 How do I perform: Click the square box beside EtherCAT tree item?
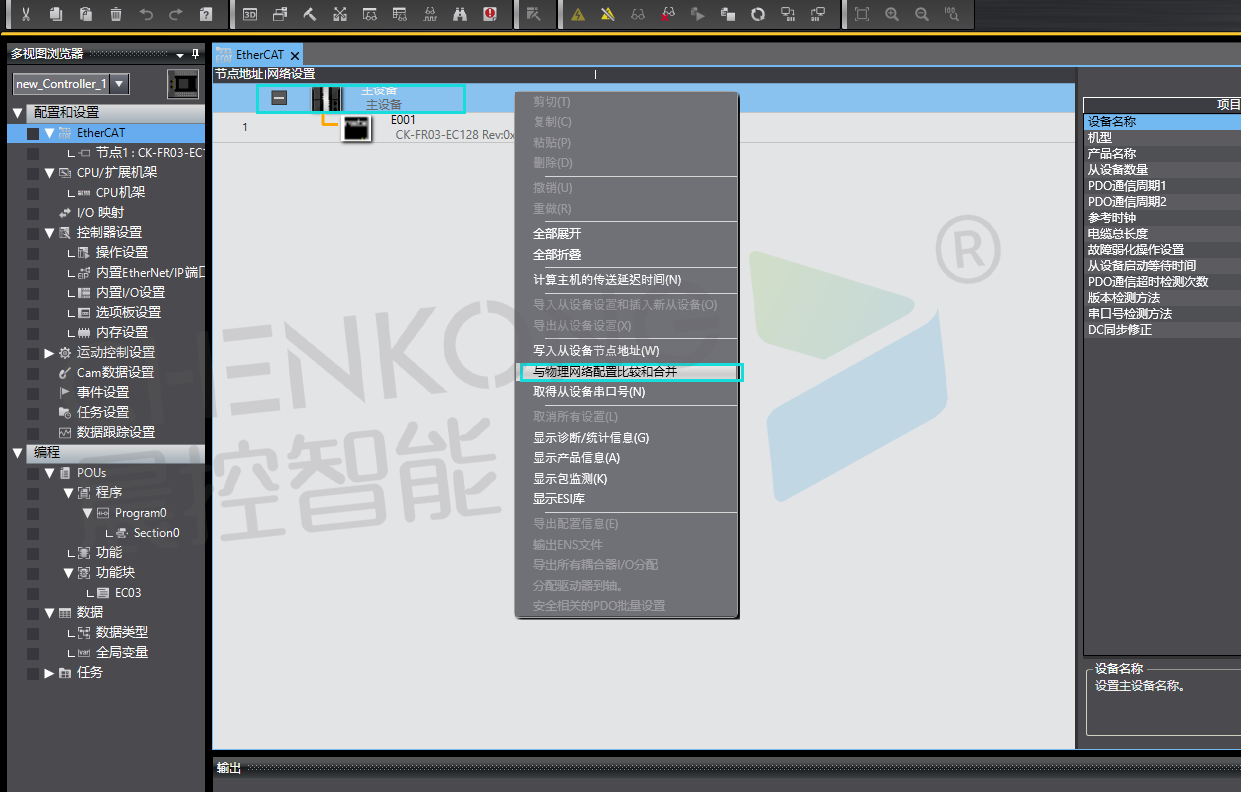[x=33, y=133]
